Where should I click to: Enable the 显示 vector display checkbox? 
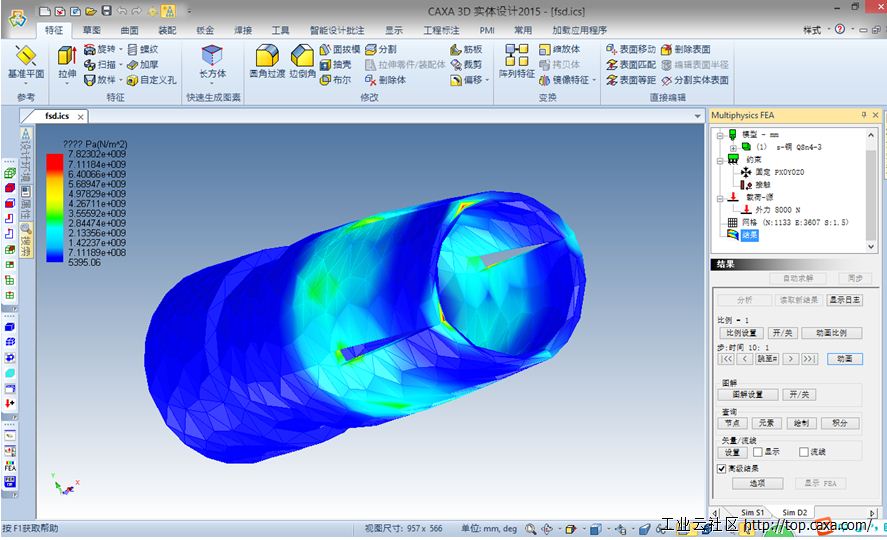tap(757, 452)
